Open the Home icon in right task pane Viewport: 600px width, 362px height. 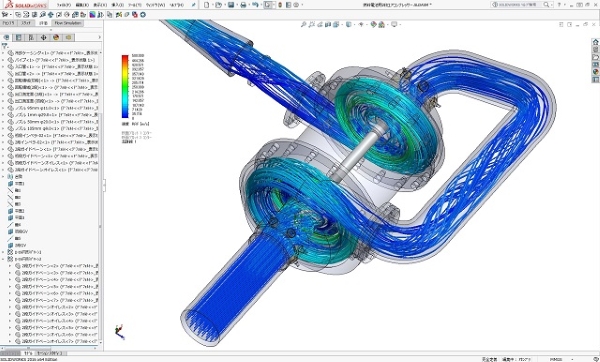[x=595, y=42]
